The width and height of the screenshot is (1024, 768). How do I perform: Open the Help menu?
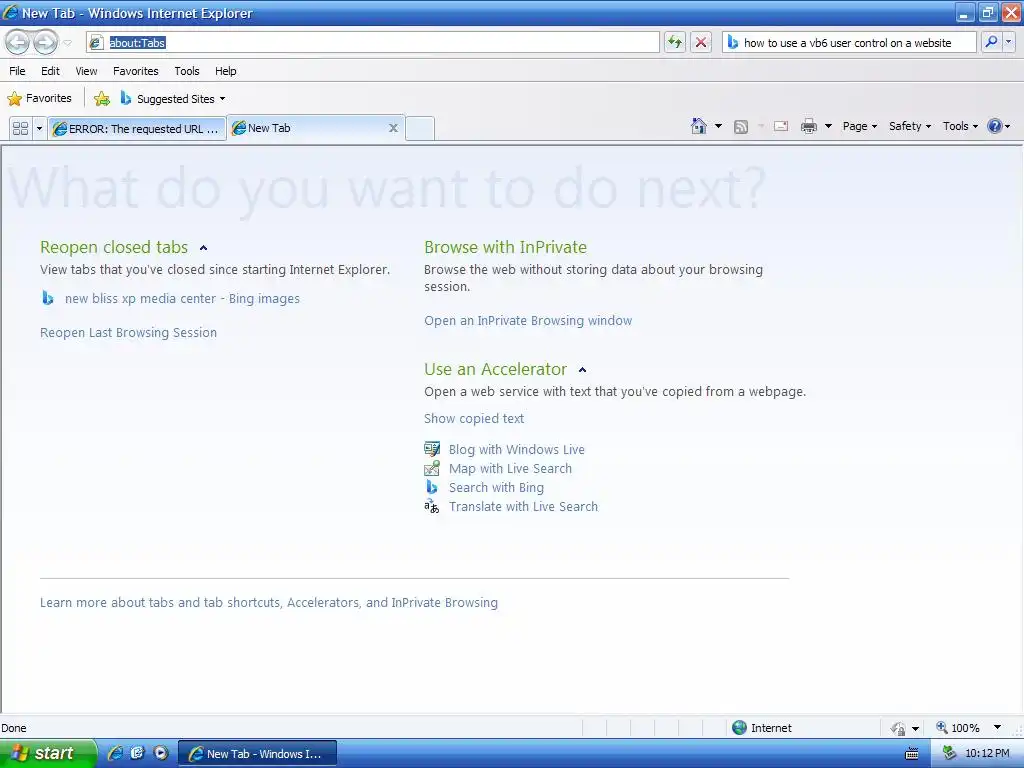point(225,71)
